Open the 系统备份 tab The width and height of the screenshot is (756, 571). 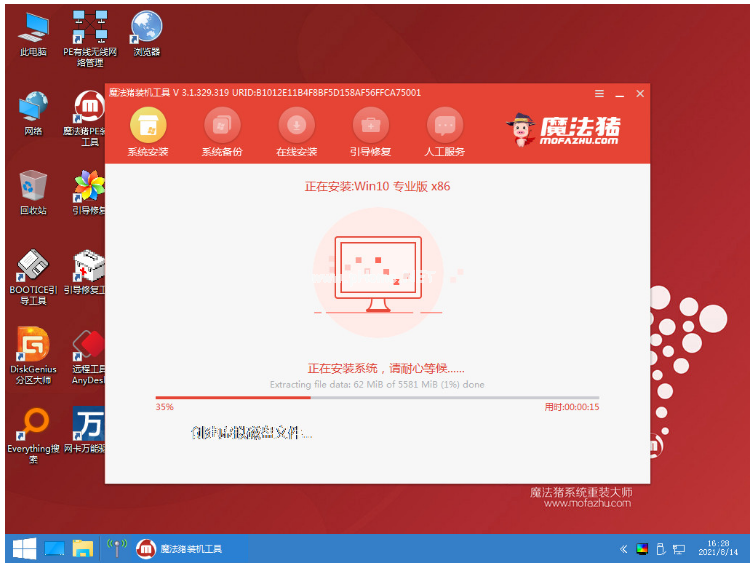click(x=222, y=126)
